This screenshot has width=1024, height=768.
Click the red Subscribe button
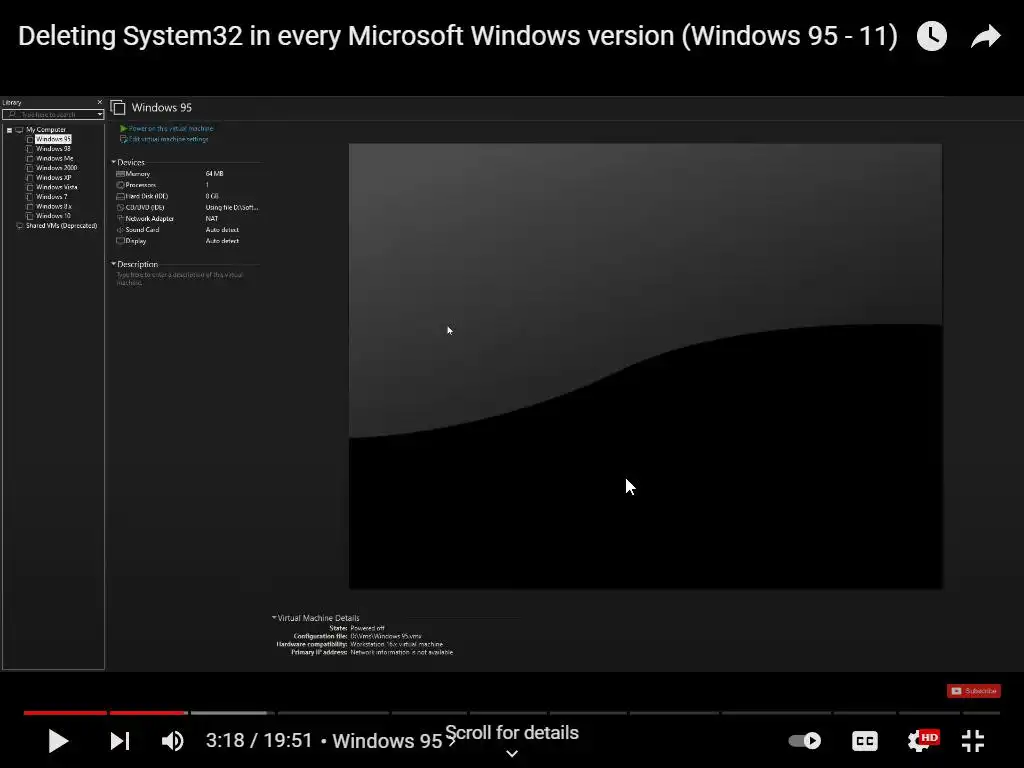tap(974, 691)
